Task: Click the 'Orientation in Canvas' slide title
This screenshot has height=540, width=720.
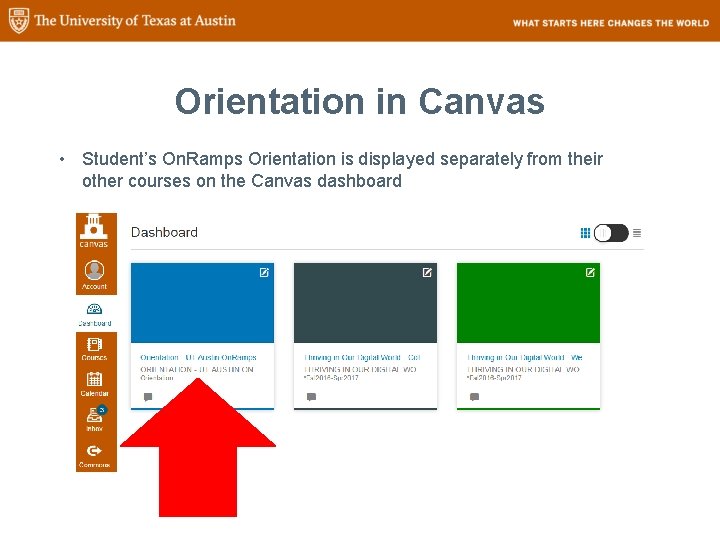Action: click(360, 101)
